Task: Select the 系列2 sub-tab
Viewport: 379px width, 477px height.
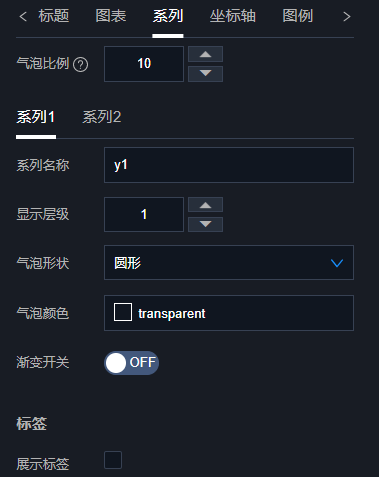Action: [x=102, y=117]
